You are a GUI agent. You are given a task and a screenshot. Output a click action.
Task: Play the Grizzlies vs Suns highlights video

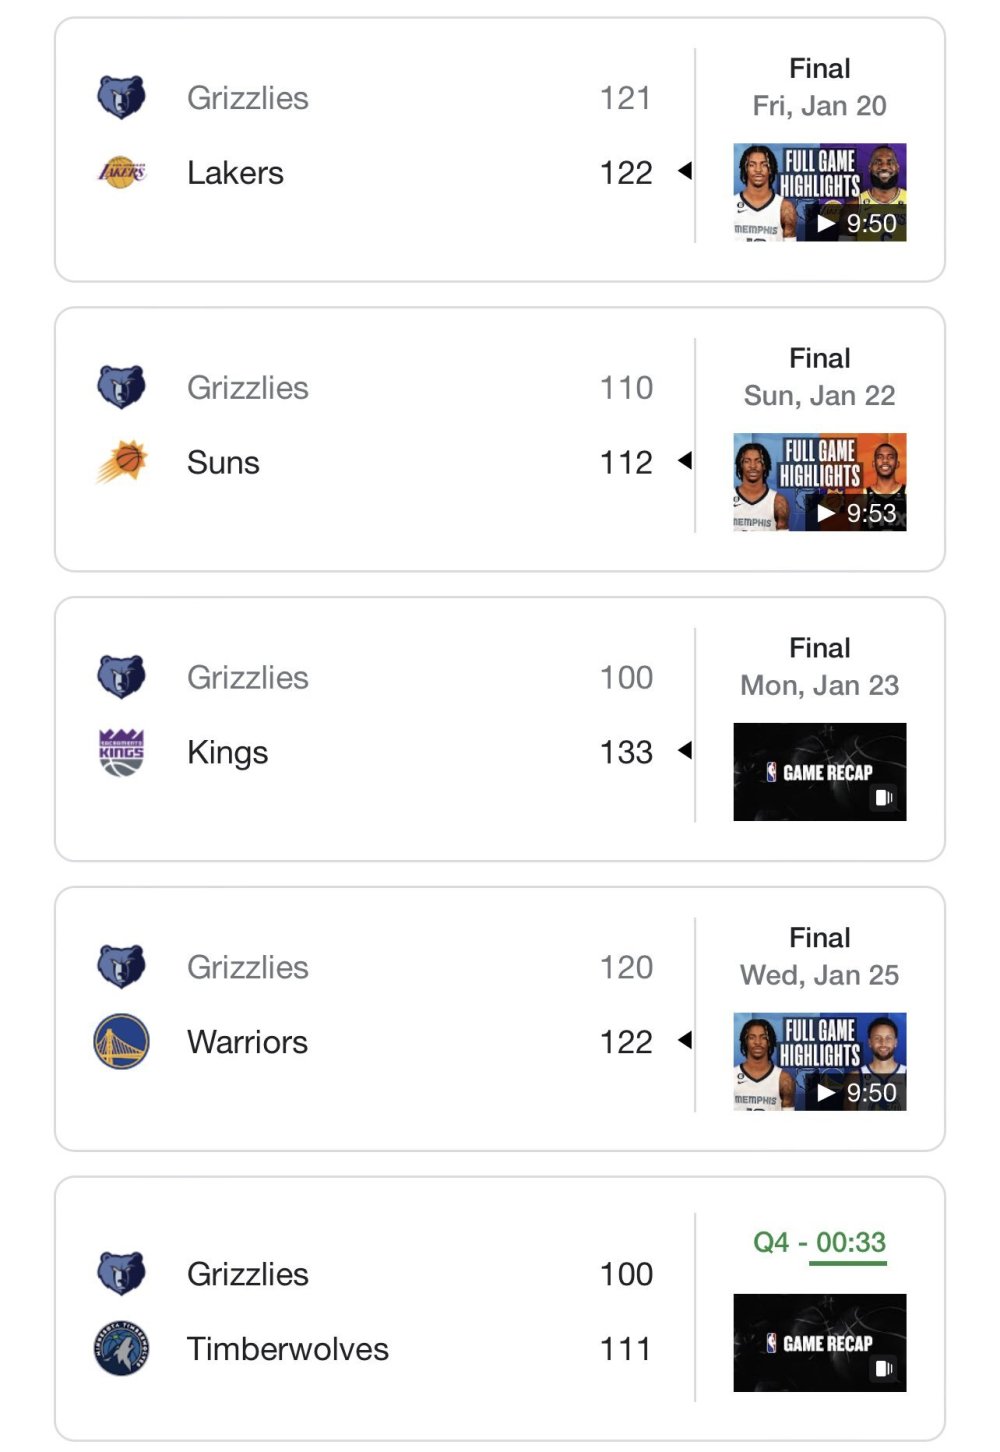point(820,482)
